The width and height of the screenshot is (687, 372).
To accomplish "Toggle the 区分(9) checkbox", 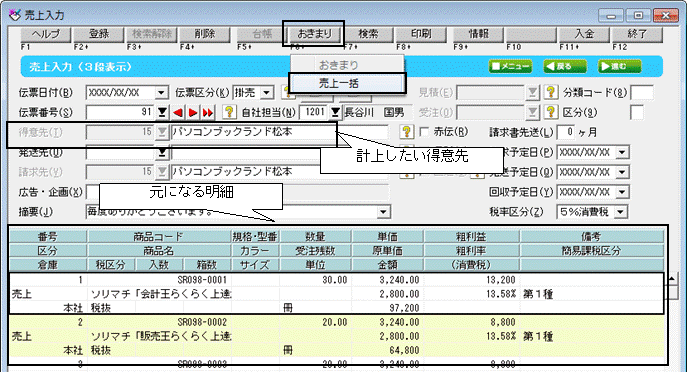I will [637, 113].
